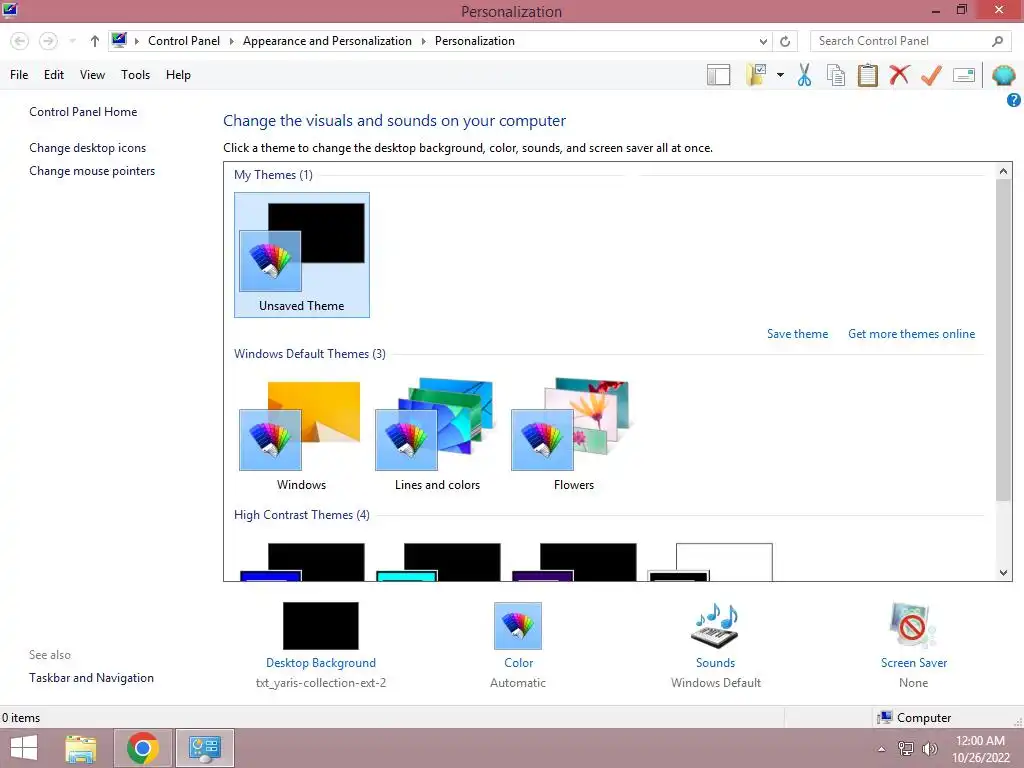Apply the Flowers theme
1024x768 pixels.
[x=573, y=435]
